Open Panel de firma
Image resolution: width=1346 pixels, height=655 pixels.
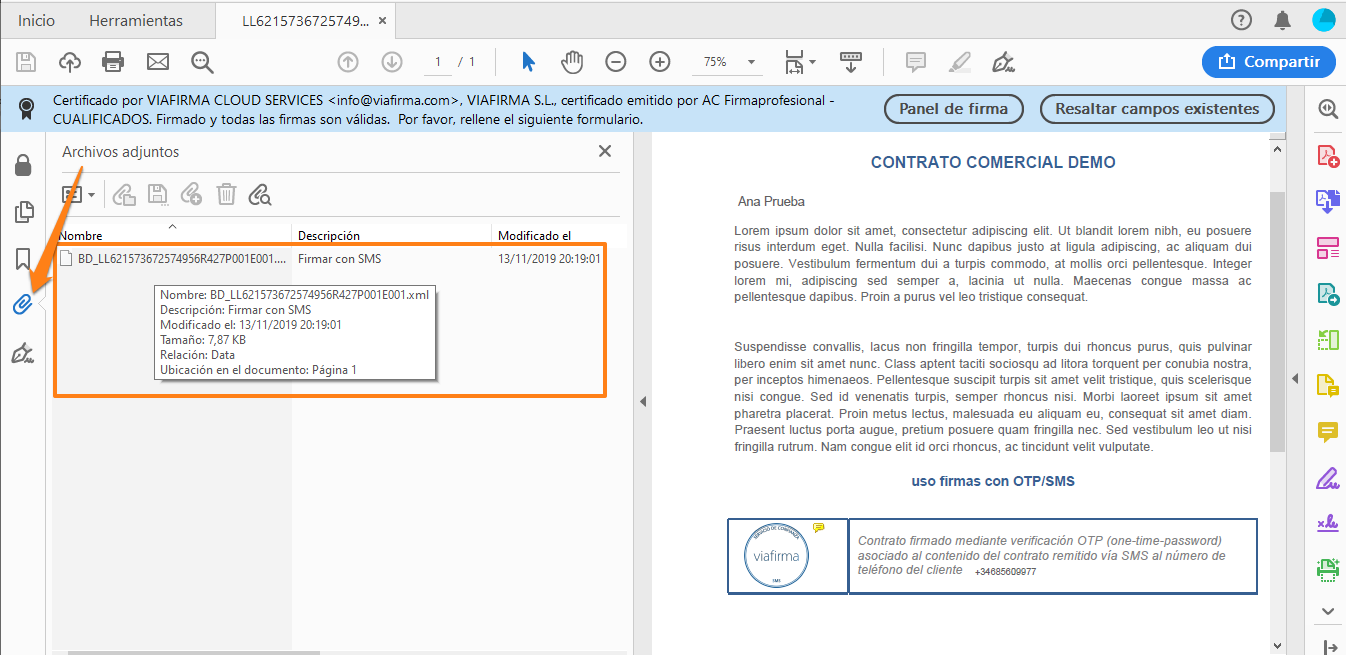pos(954,108)
